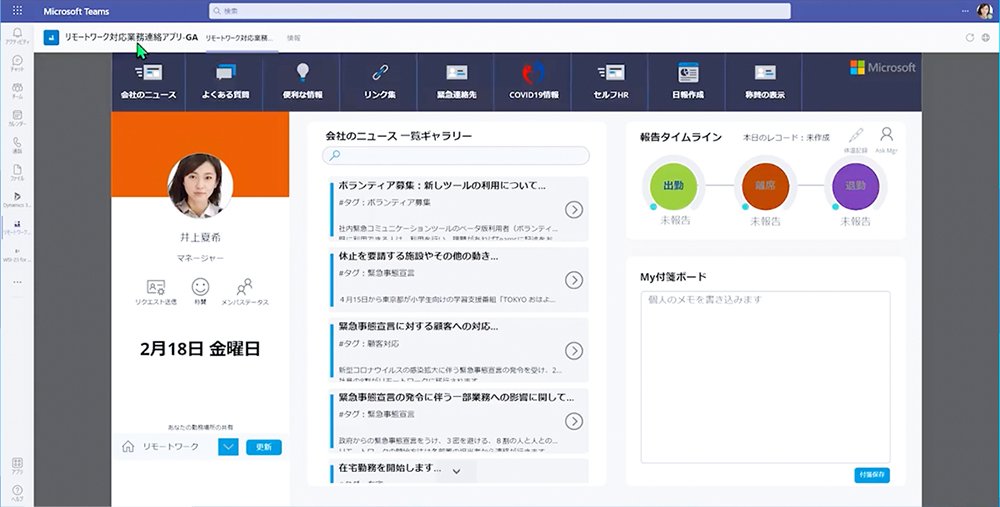Open 便利な情報 lightbulb icon

pyautogui.click(x=303, y=73)
